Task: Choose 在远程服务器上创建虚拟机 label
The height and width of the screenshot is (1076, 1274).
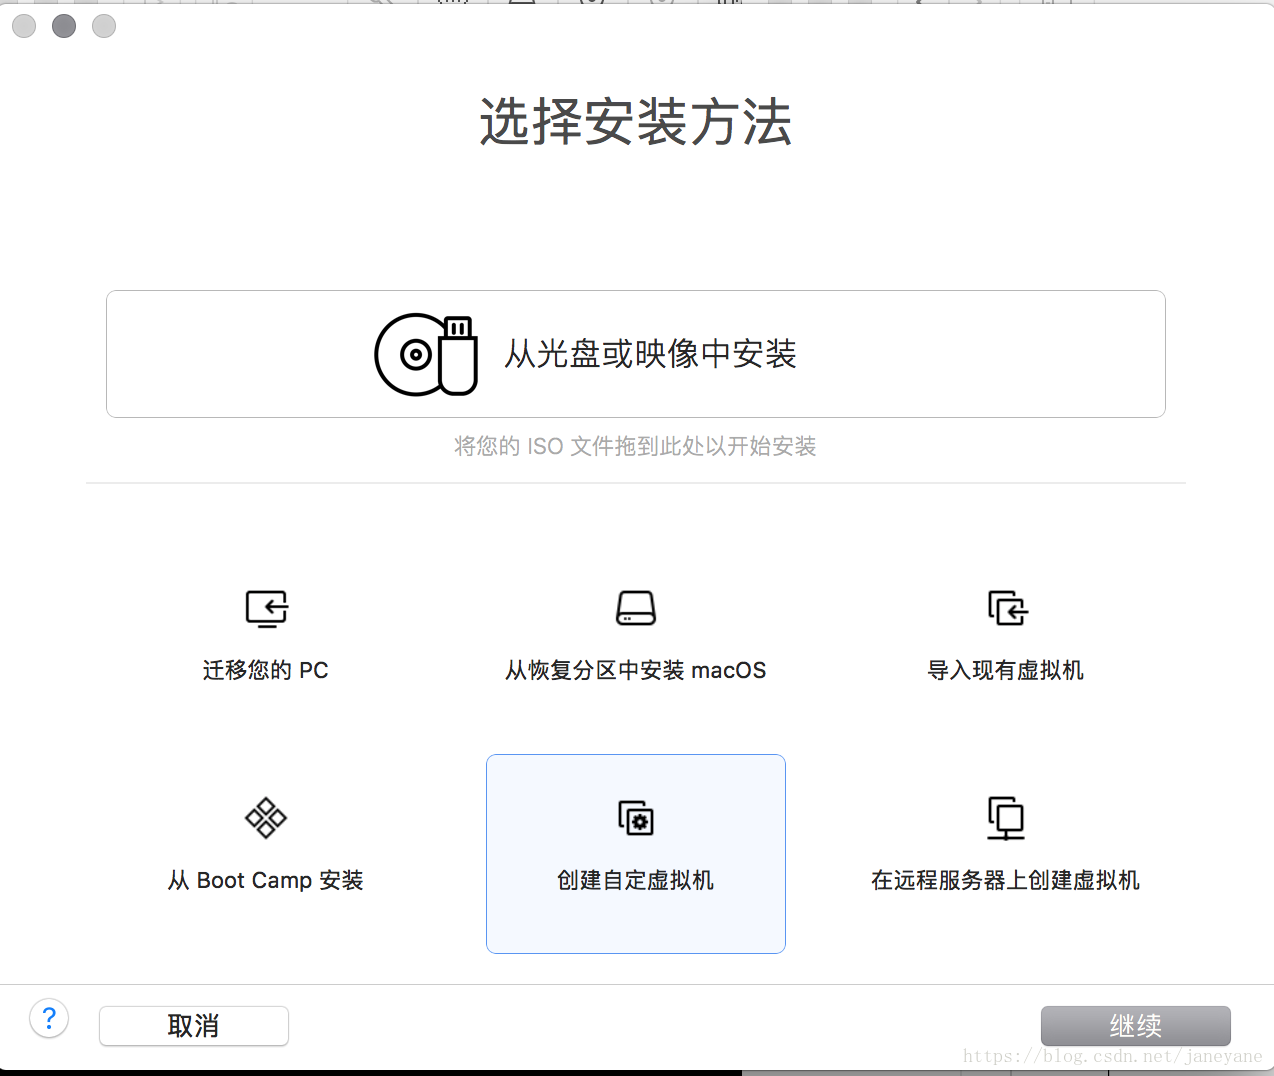Action: [x=1006, y=880]
